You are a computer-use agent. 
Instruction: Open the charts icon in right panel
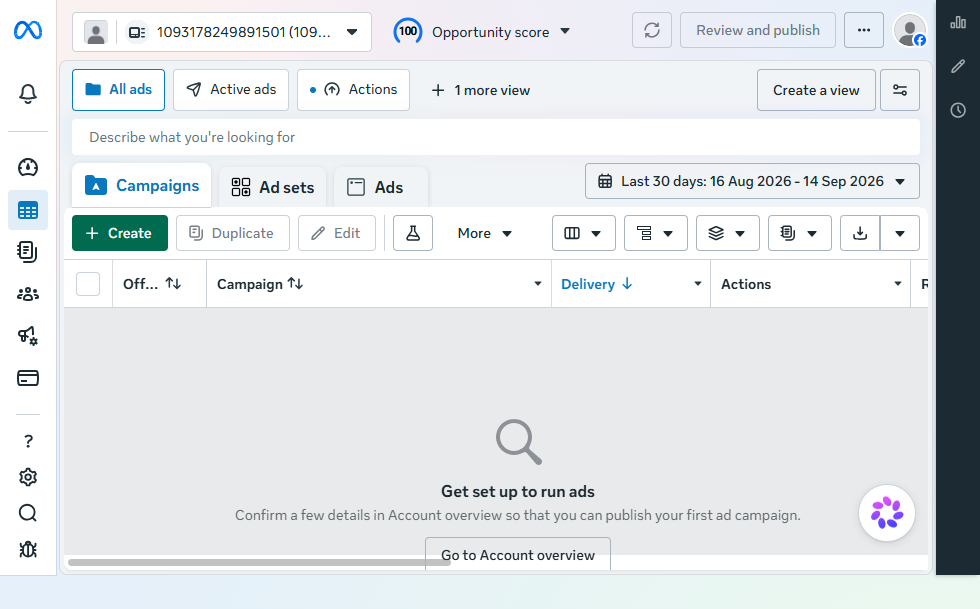(x=958, y=23)
